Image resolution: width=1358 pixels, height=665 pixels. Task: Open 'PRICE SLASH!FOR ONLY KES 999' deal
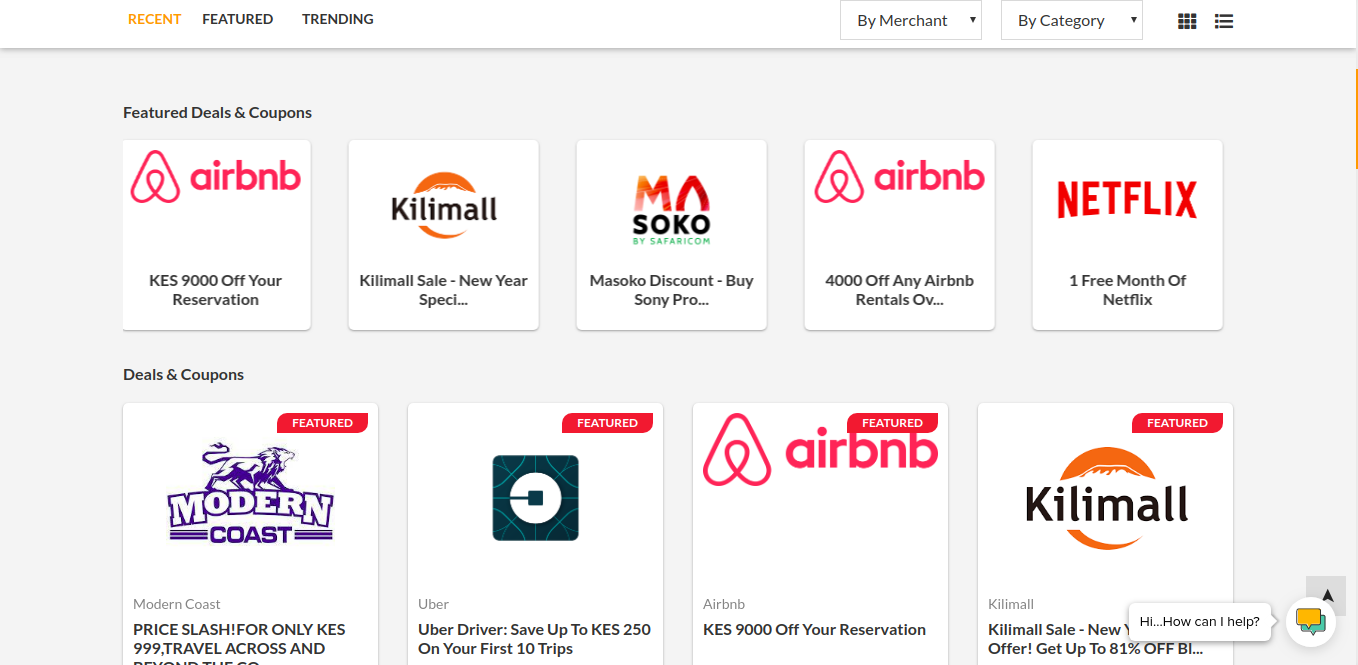tap(240, 642)
